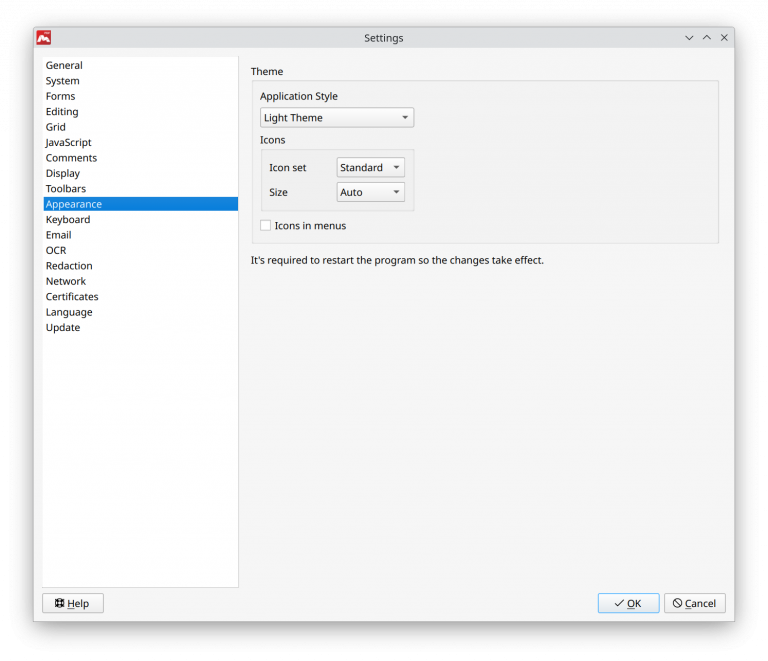Select the General settings category
This screenshot has width=768, height=661.
tap(64, 66)
